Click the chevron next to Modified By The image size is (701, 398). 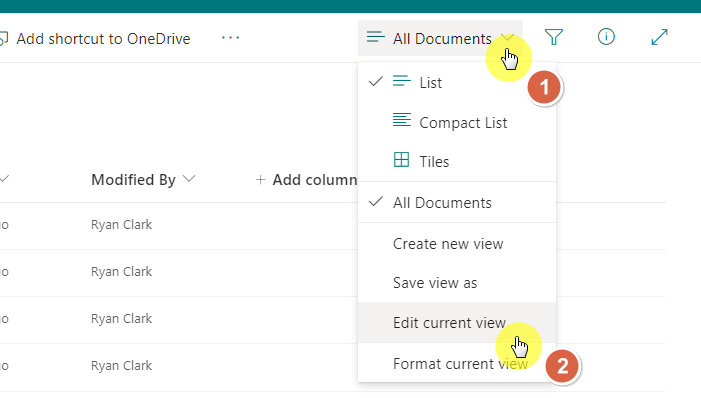click(x=189, y=179)
